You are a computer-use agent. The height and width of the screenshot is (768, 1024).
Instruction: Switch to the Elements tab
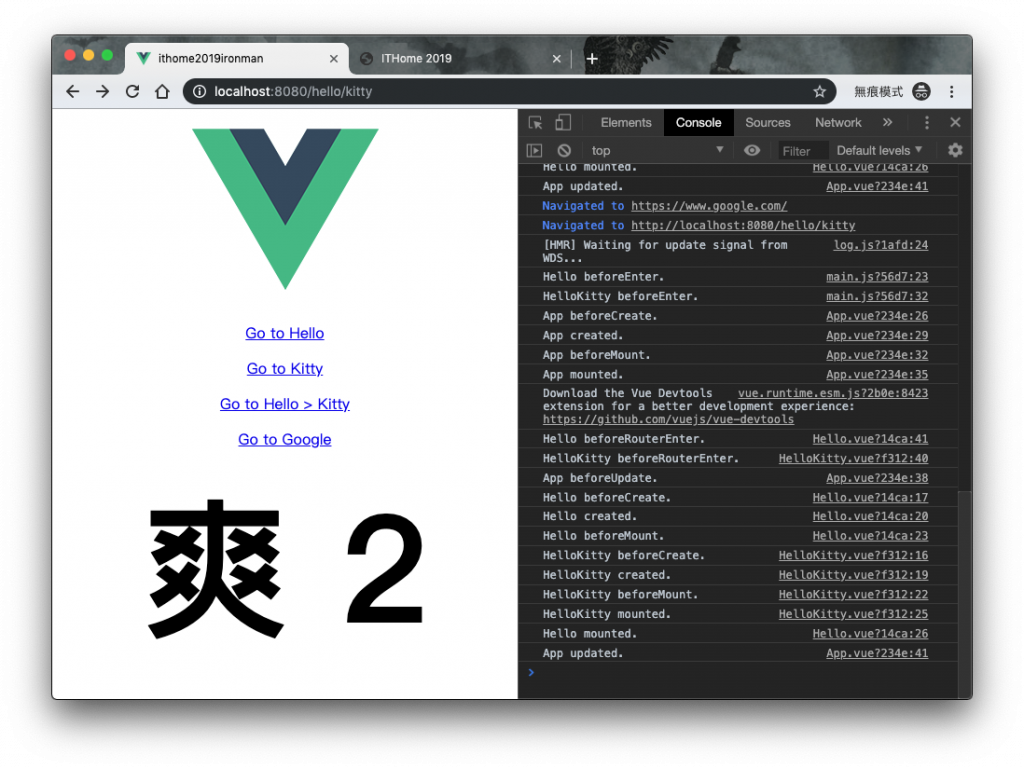click(626, 123)
